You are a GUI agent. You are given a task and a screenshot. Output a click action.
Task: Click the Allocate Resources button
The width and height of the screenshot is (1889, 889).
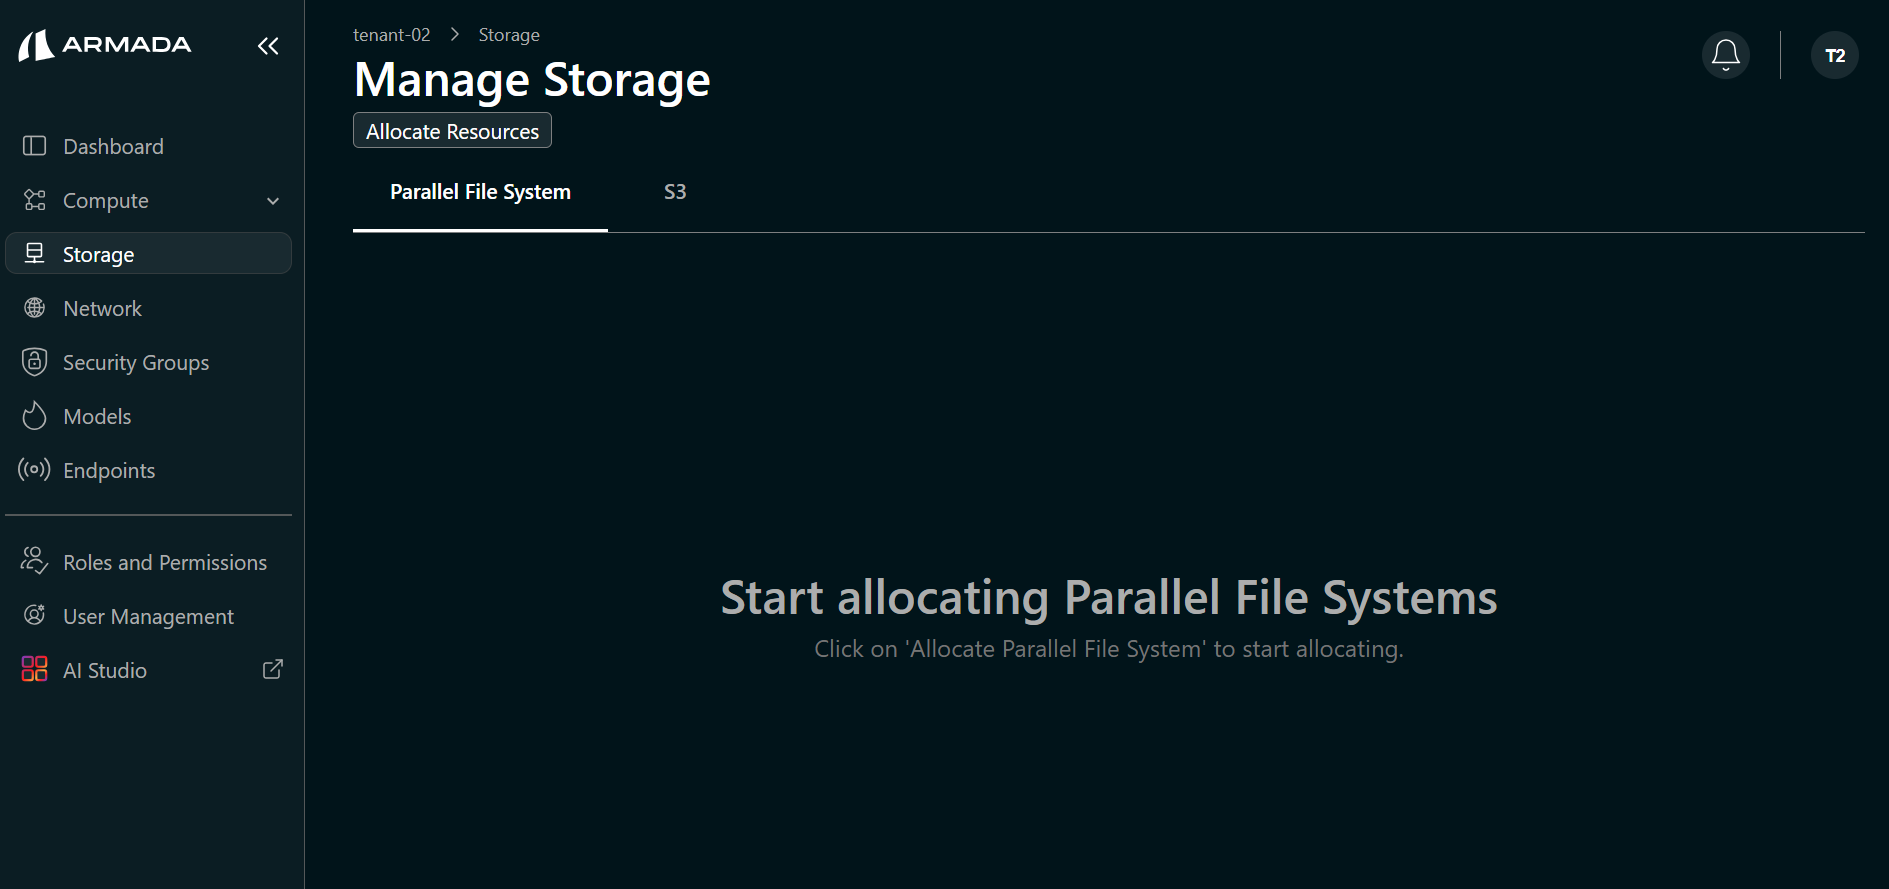click(451, 130)
